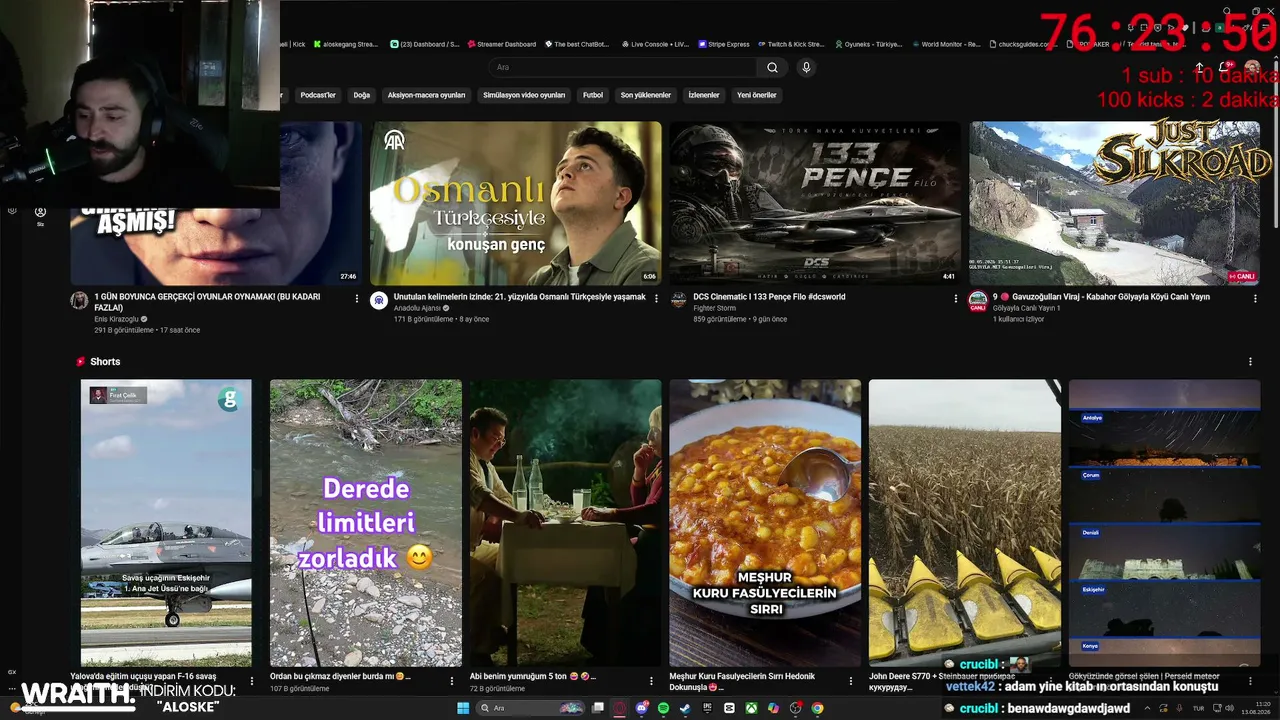This screenshot has height=720, width=1280.
Task: Play the Osmanlı Türkçesiyle konuşan genç thumbnail
Action: [516, 203]
